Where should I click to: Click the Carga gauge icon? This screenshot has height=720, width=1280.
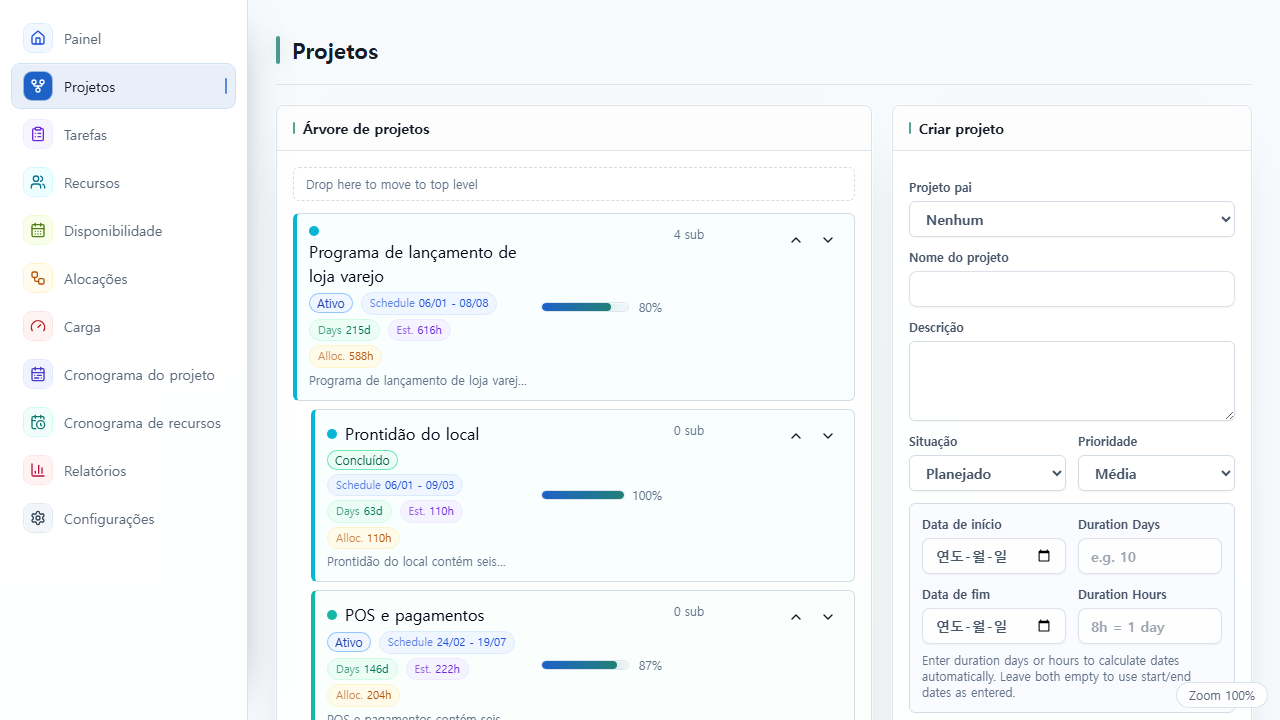(x=38, y=327)
